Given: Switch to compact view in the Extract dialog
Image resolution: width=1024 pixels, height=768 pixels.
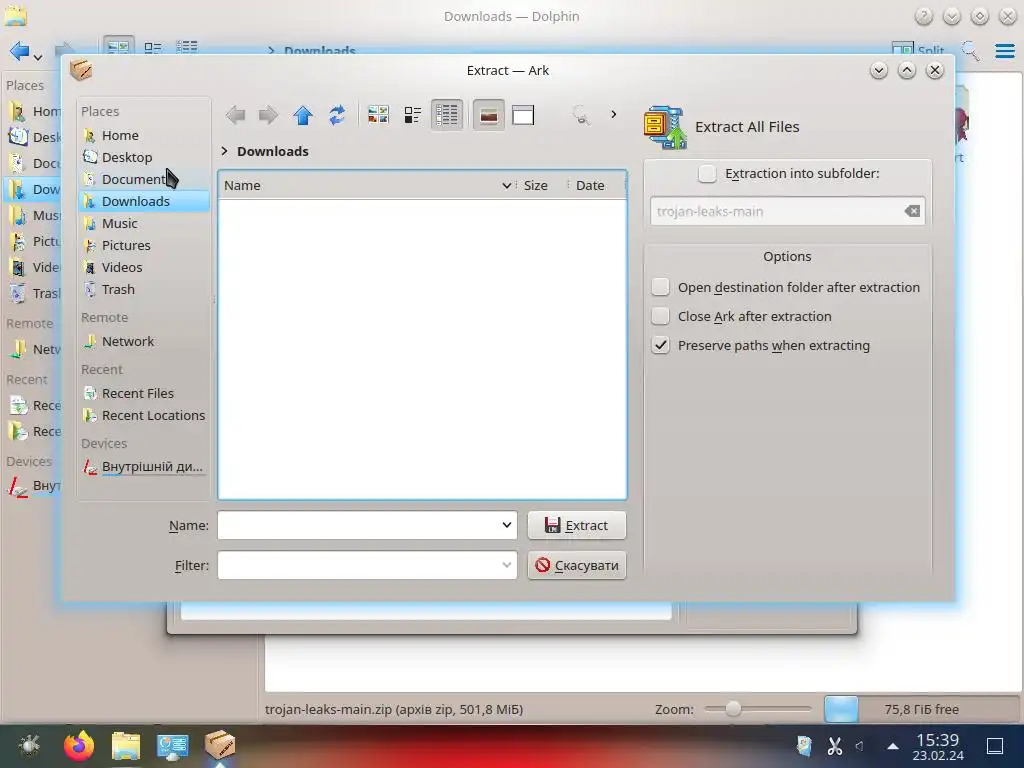Looking at the screenshot, I should [x=413, y=115].
